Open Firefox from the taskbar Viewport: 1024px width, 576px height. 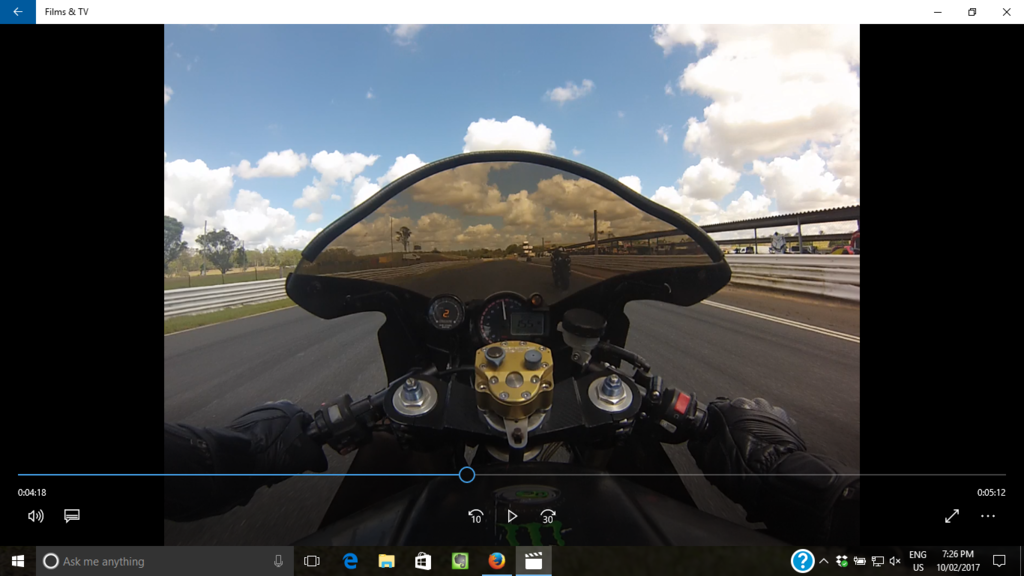point(496,561)
